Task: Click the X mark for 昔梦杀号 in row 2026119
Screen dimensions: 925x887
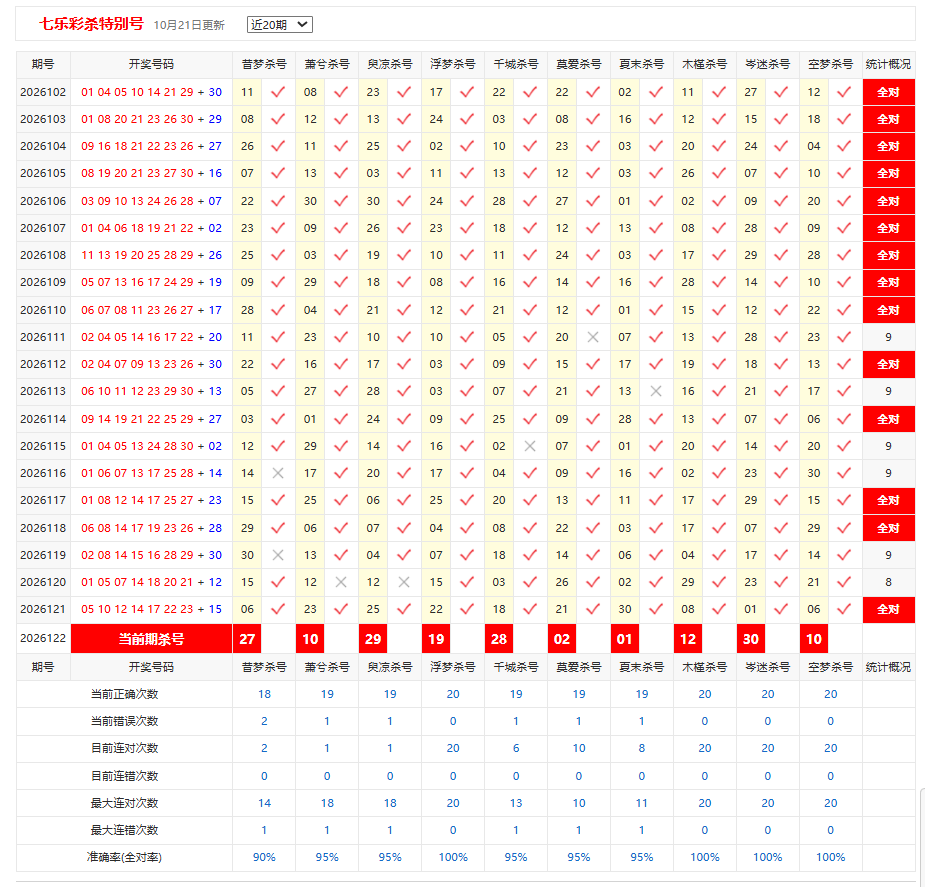Action: (278, 555)
